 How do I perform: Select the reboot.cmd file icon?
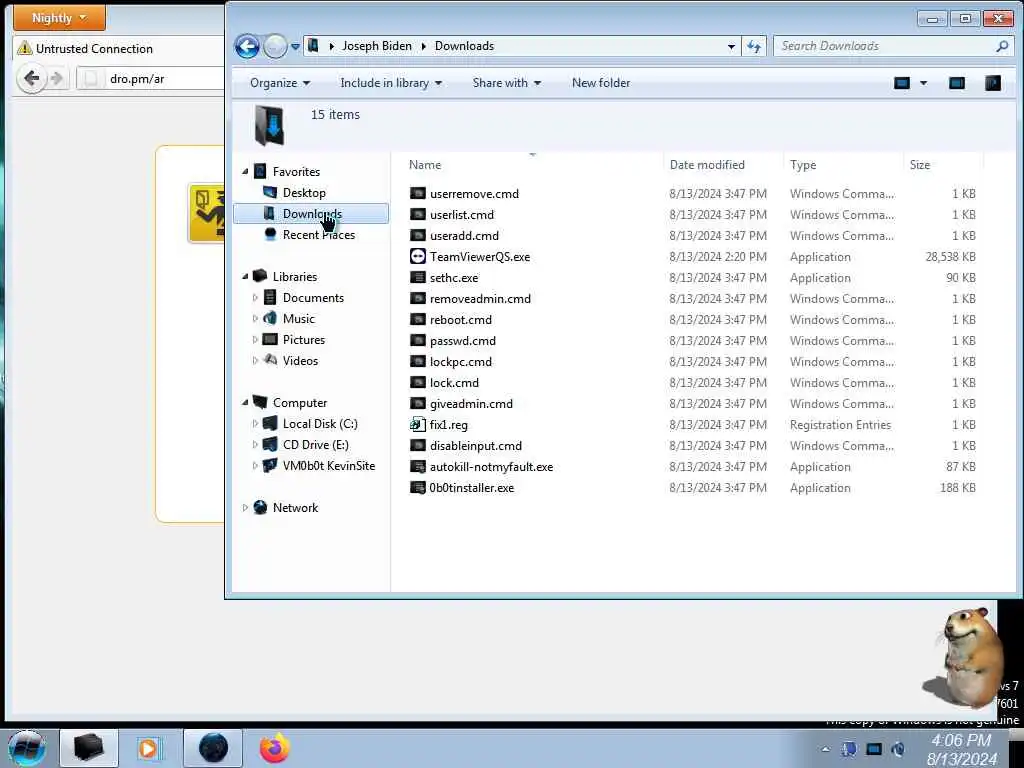tap(417, 319)
